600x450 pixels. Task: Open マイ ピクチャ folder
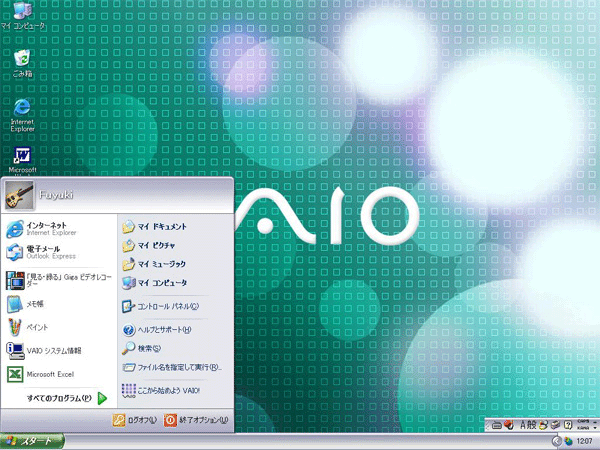148,245
